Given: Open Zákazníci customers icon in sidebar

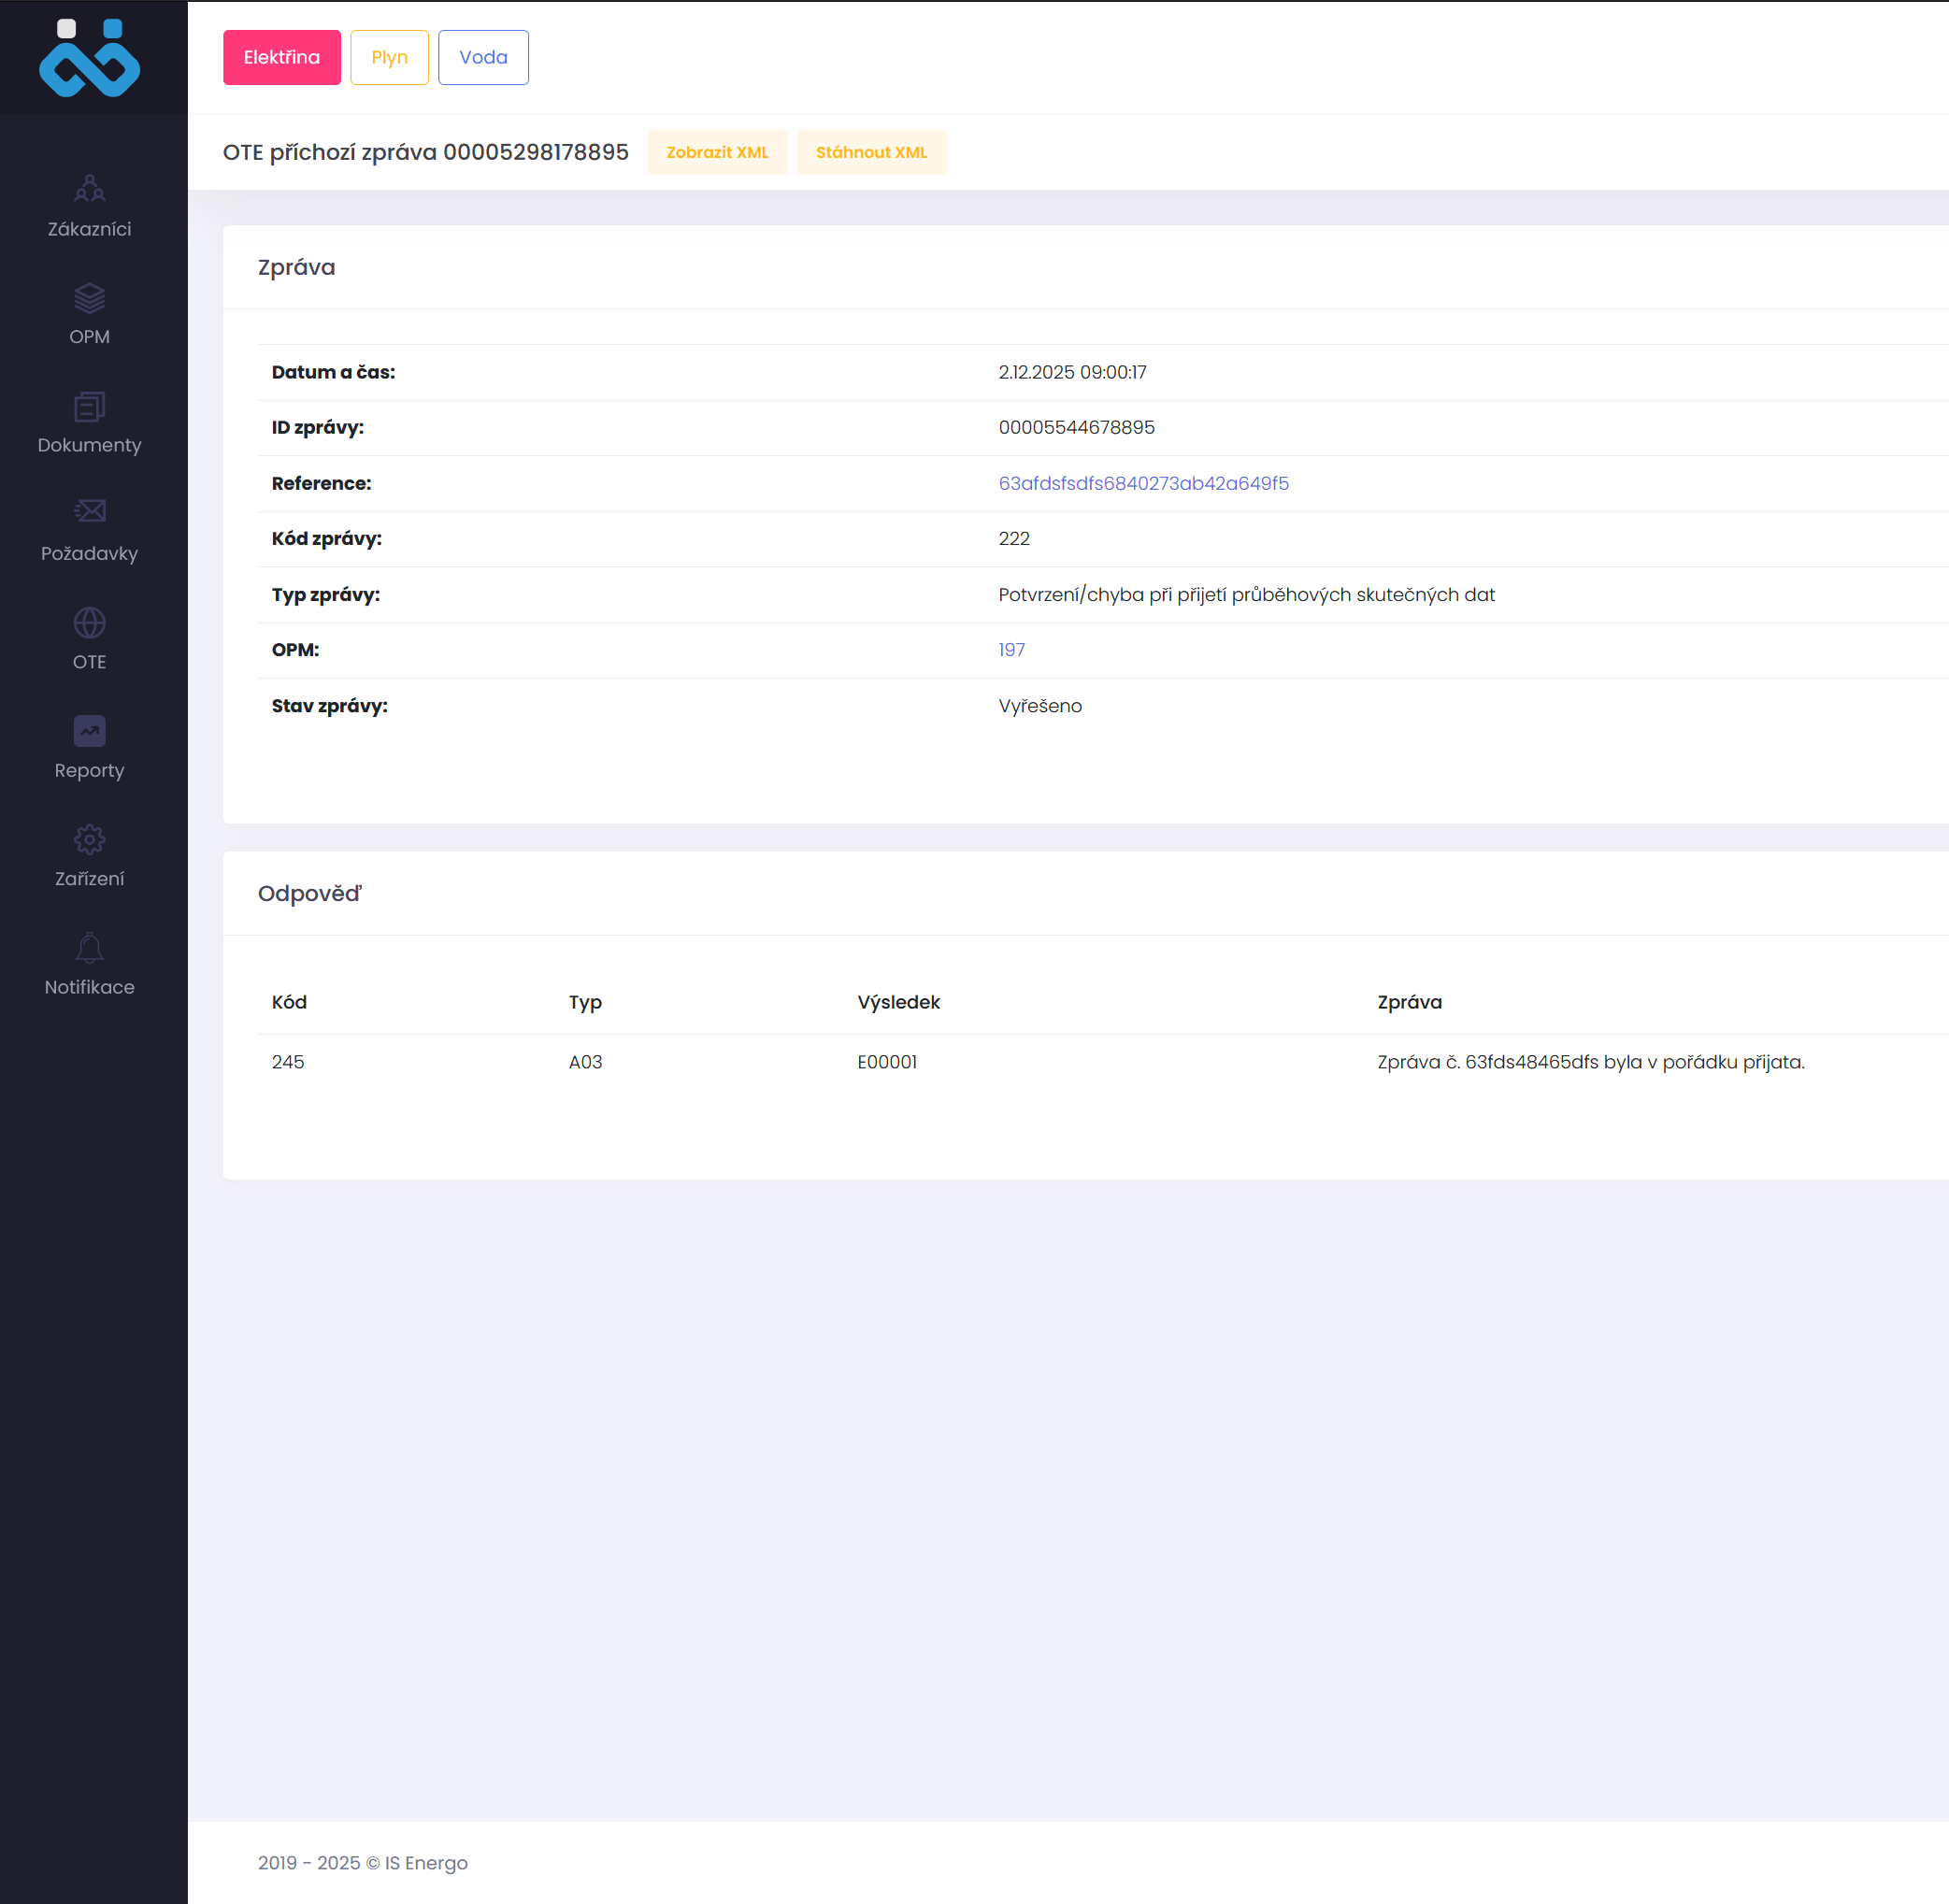Looking at the screenshot, I should click(89, 188).
